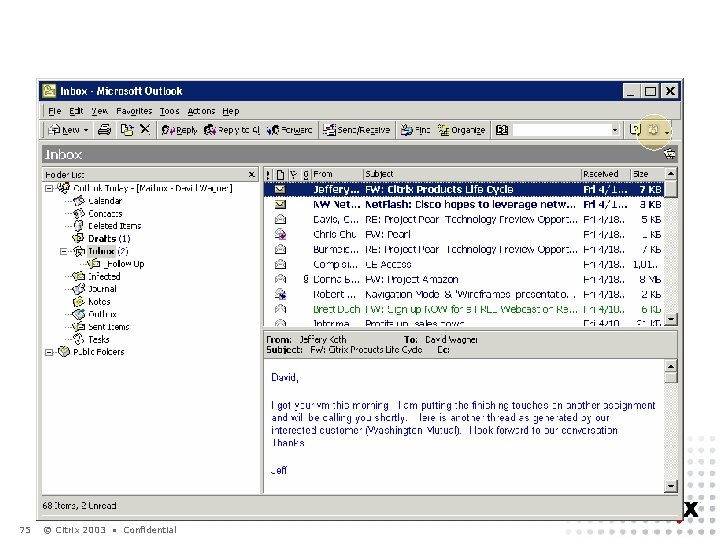Click the Reply button
The image size is (720, 540).
click(179, 130)
